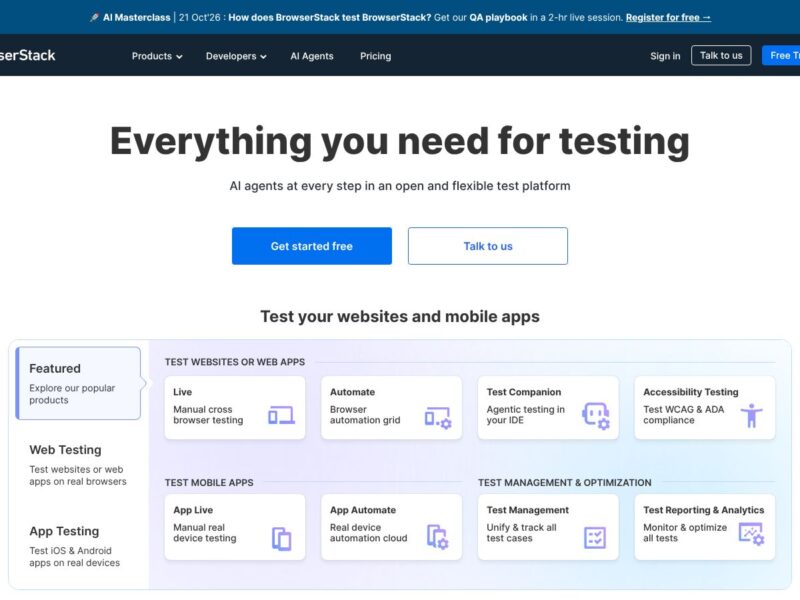Open the Test Management card title

[528, 510]
